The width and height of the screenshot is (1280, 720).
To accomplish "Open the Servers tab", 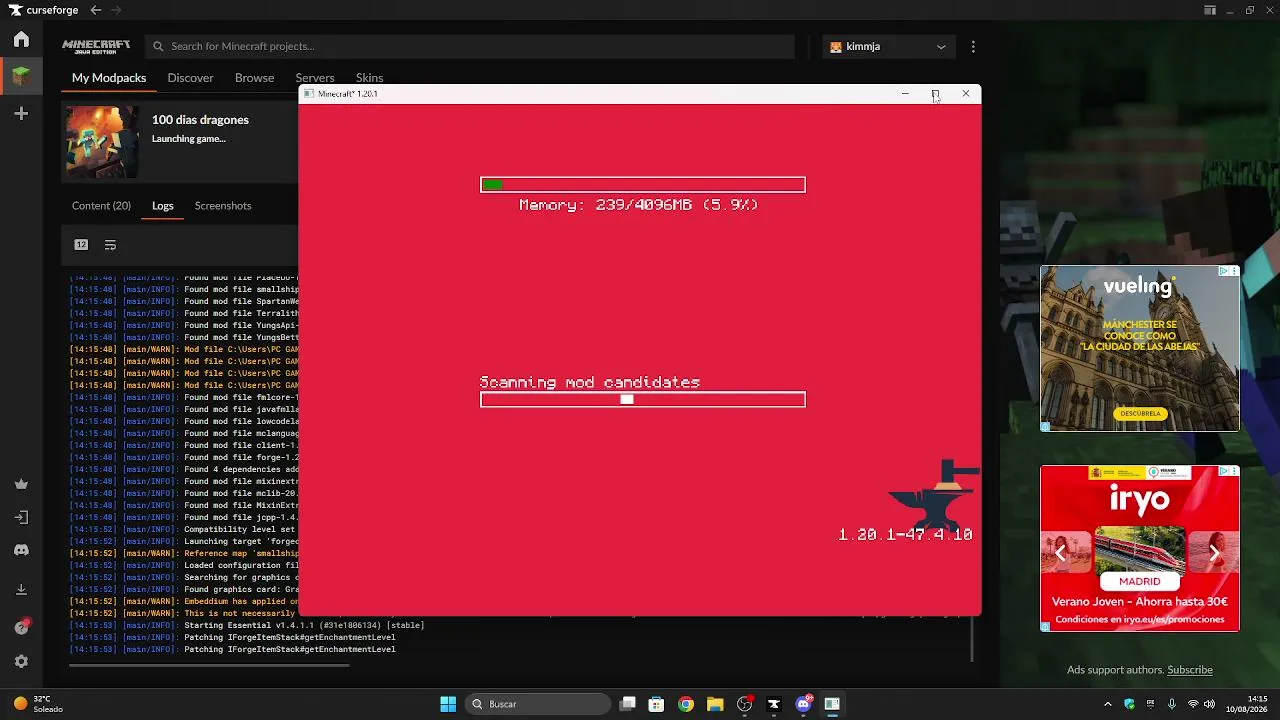I will click(315, 78).
